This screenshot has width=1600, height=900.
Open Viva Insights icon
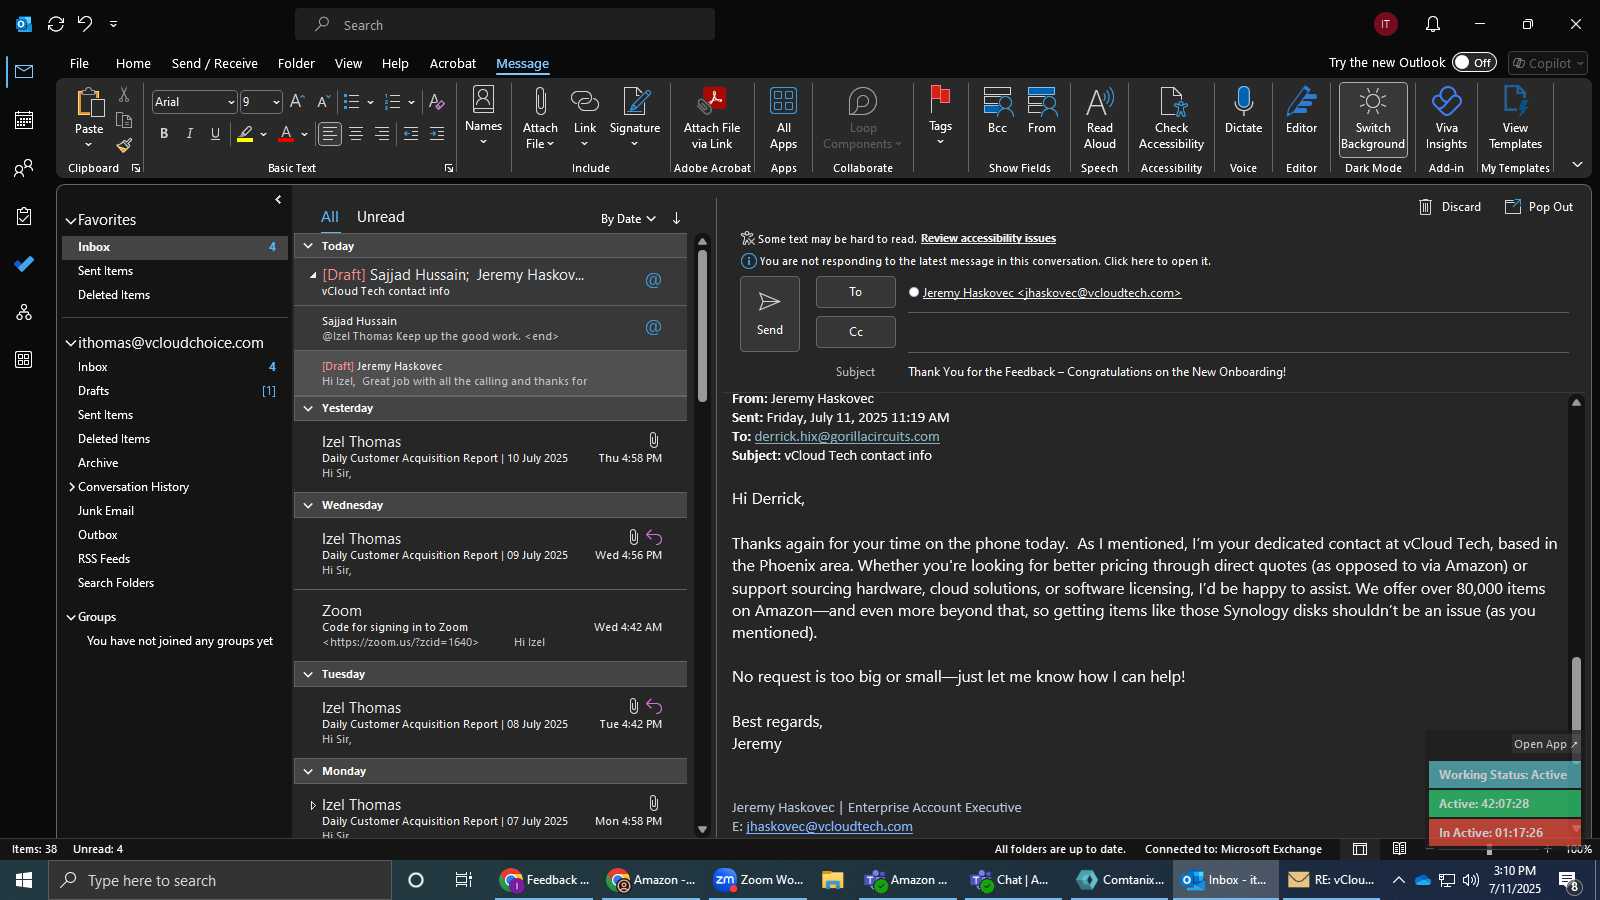coord(1446,101)
